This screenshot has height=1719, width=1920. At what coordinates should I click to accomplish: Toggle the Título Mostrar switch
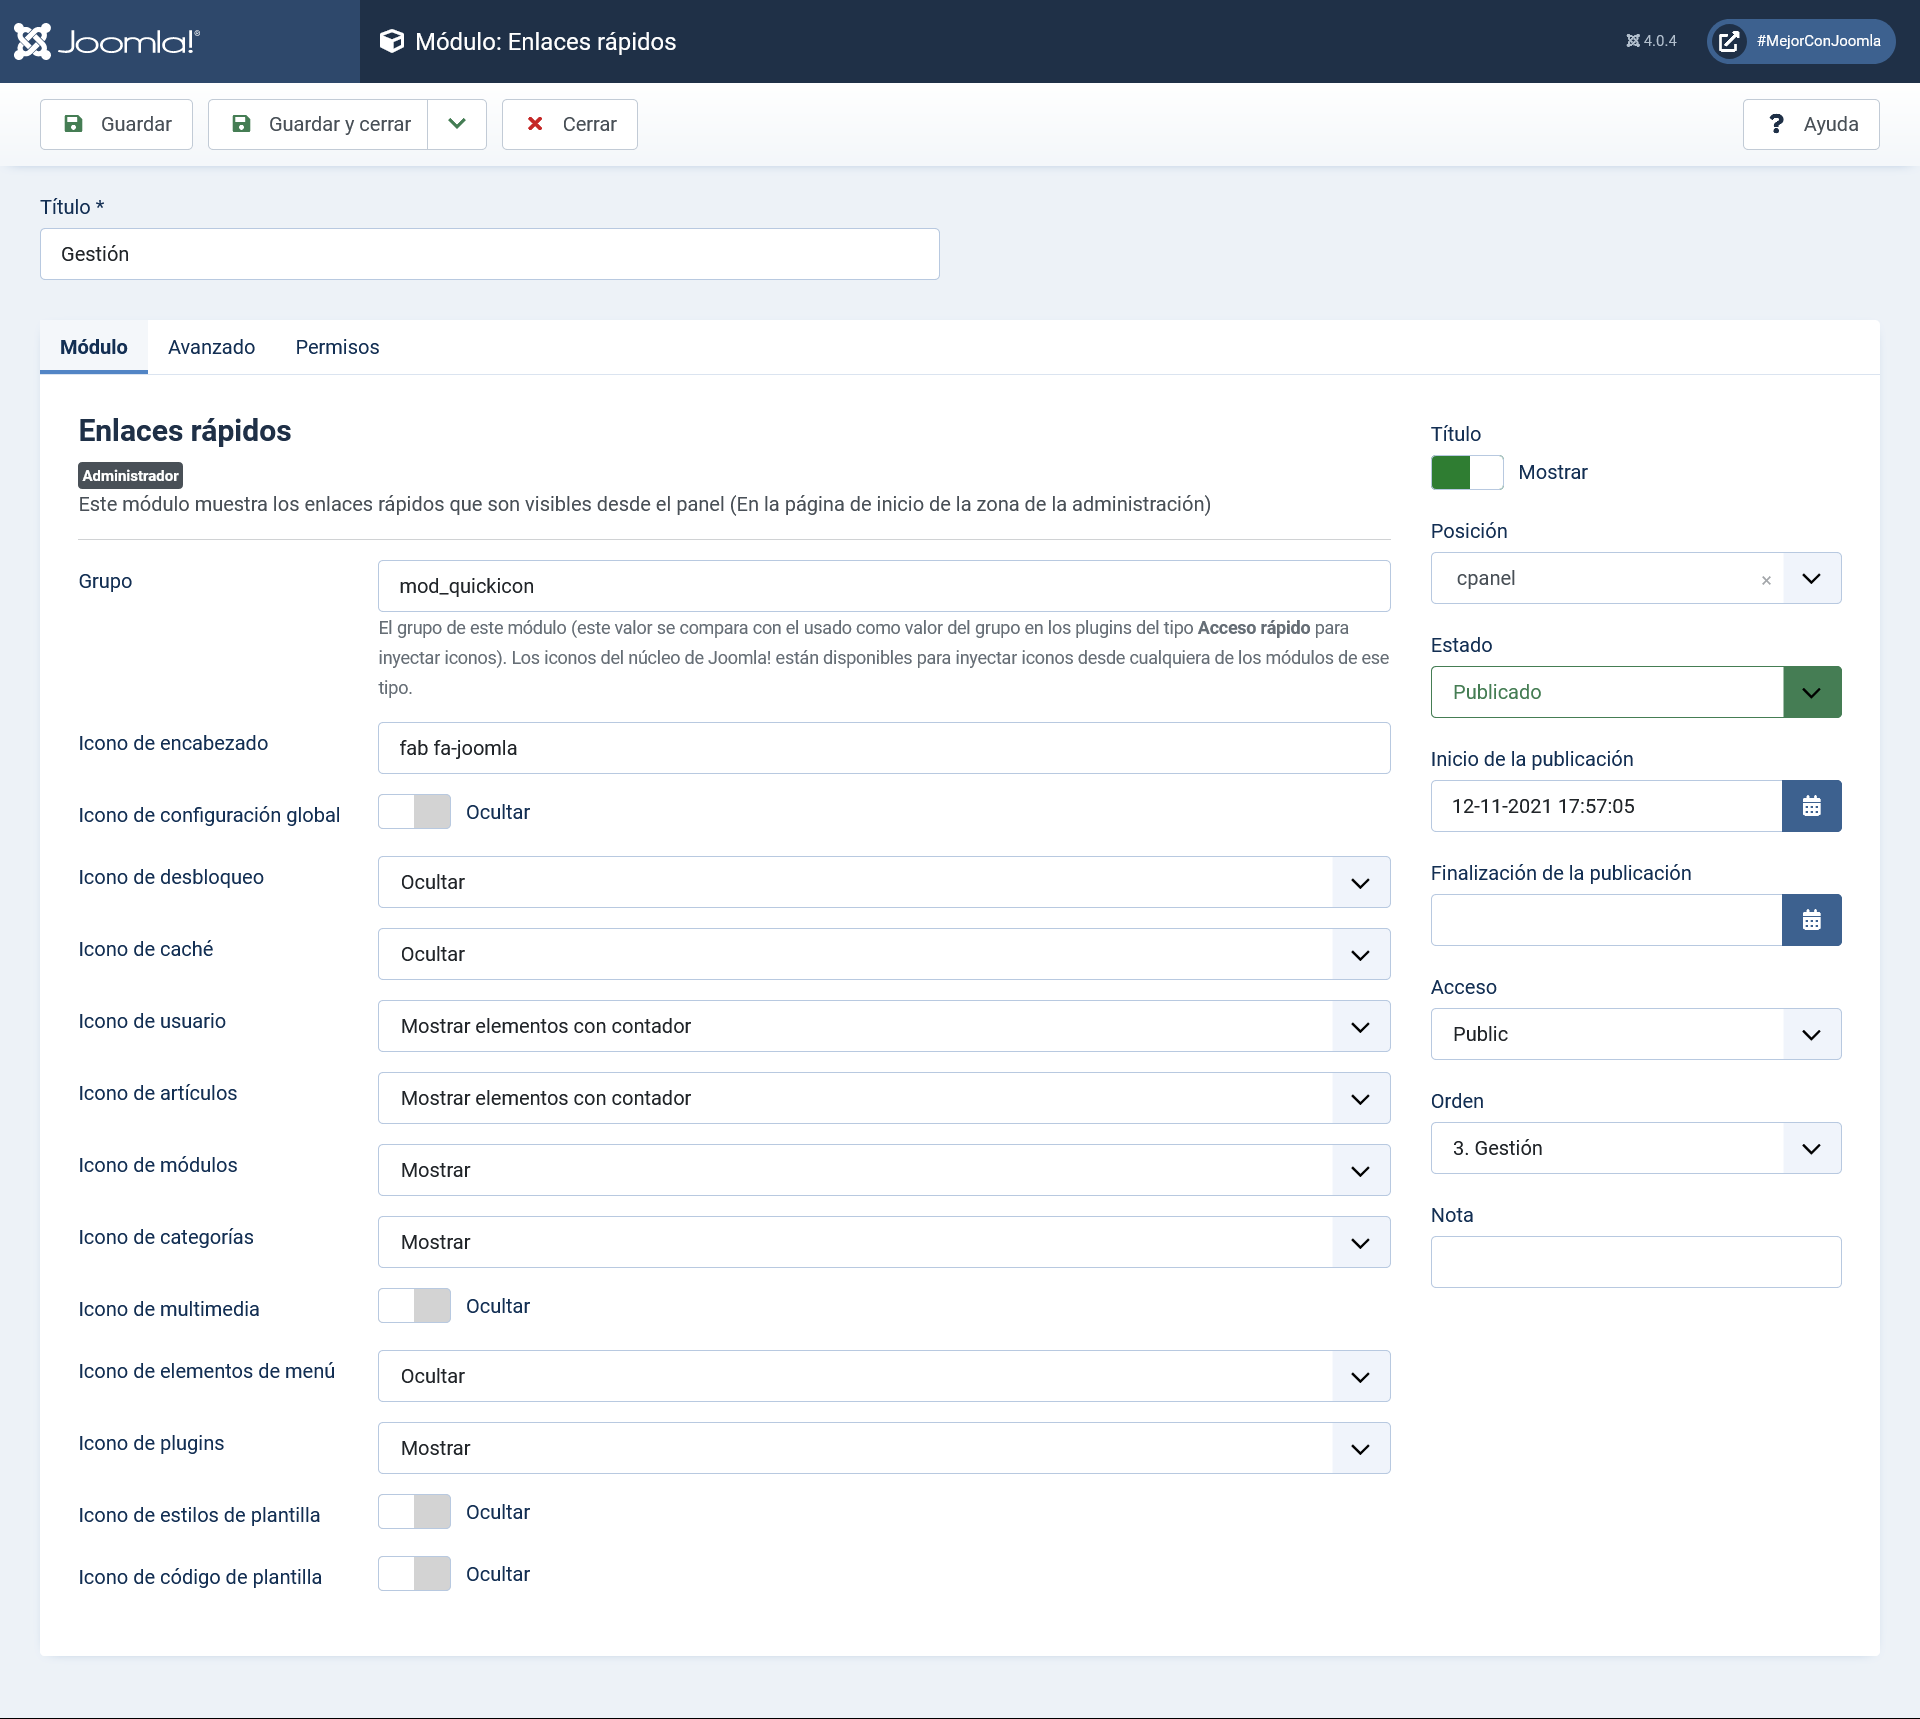tap(1467, 473)
